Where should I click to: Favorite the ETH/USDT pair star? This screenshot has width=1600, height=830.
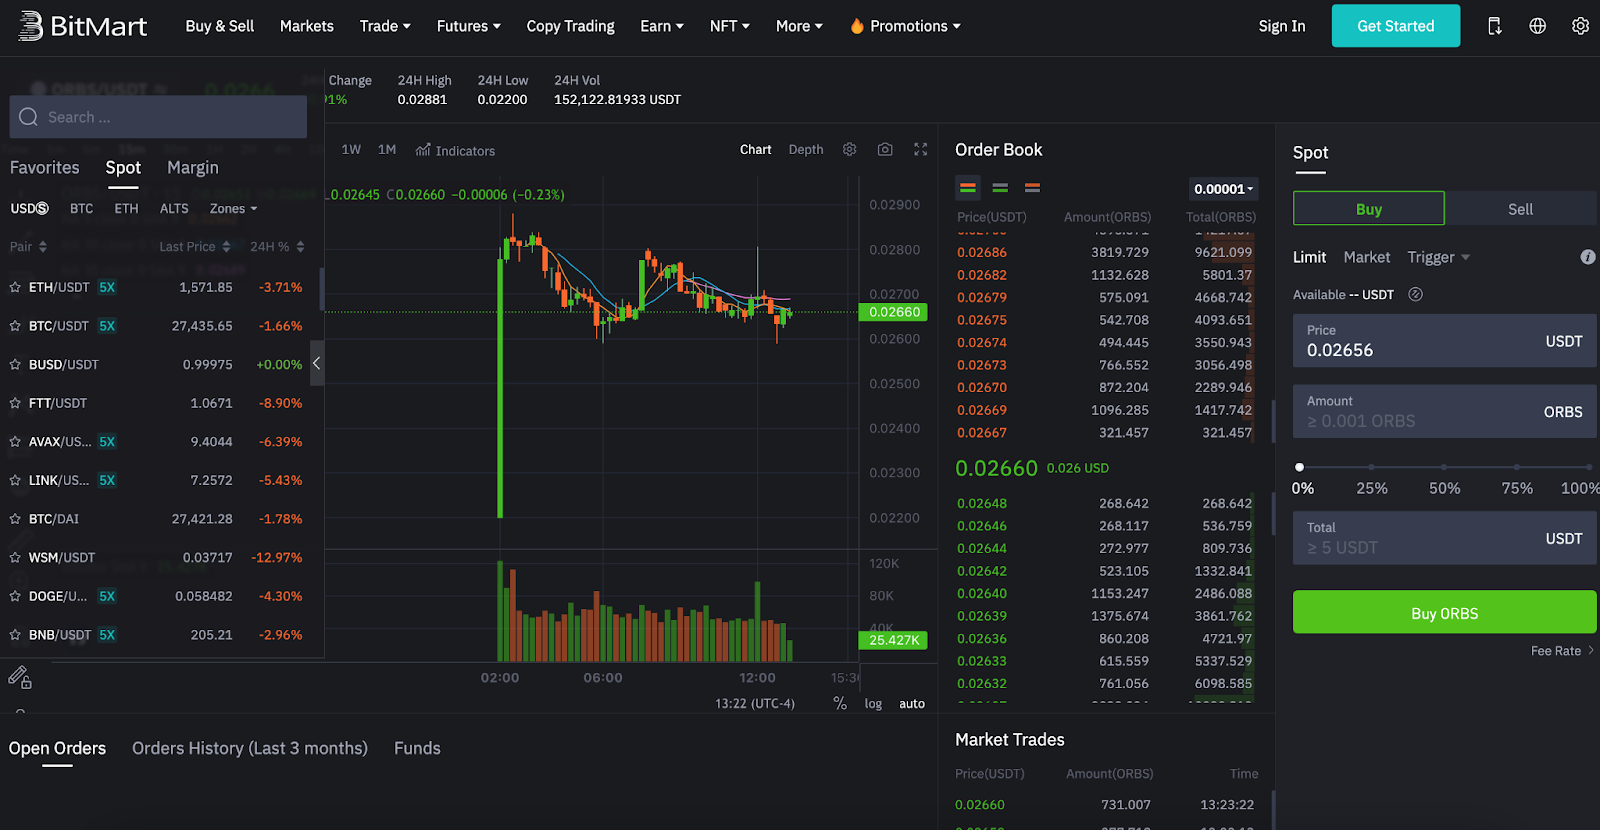click(15, 287)
